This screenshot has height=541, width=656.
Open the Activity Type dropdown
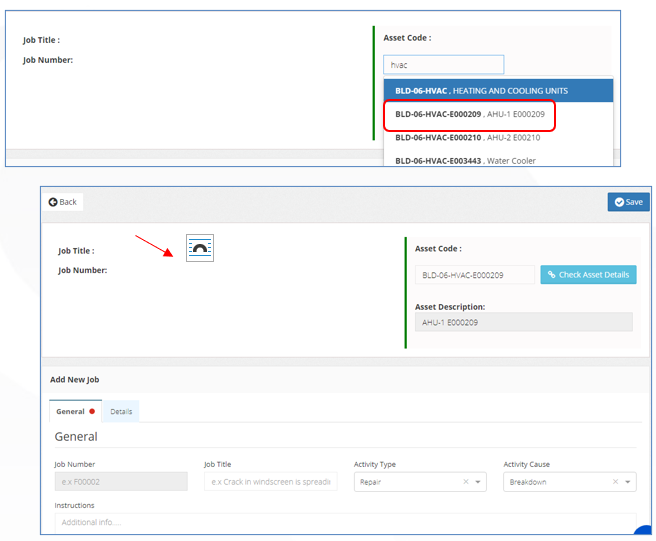click(420, 482)
